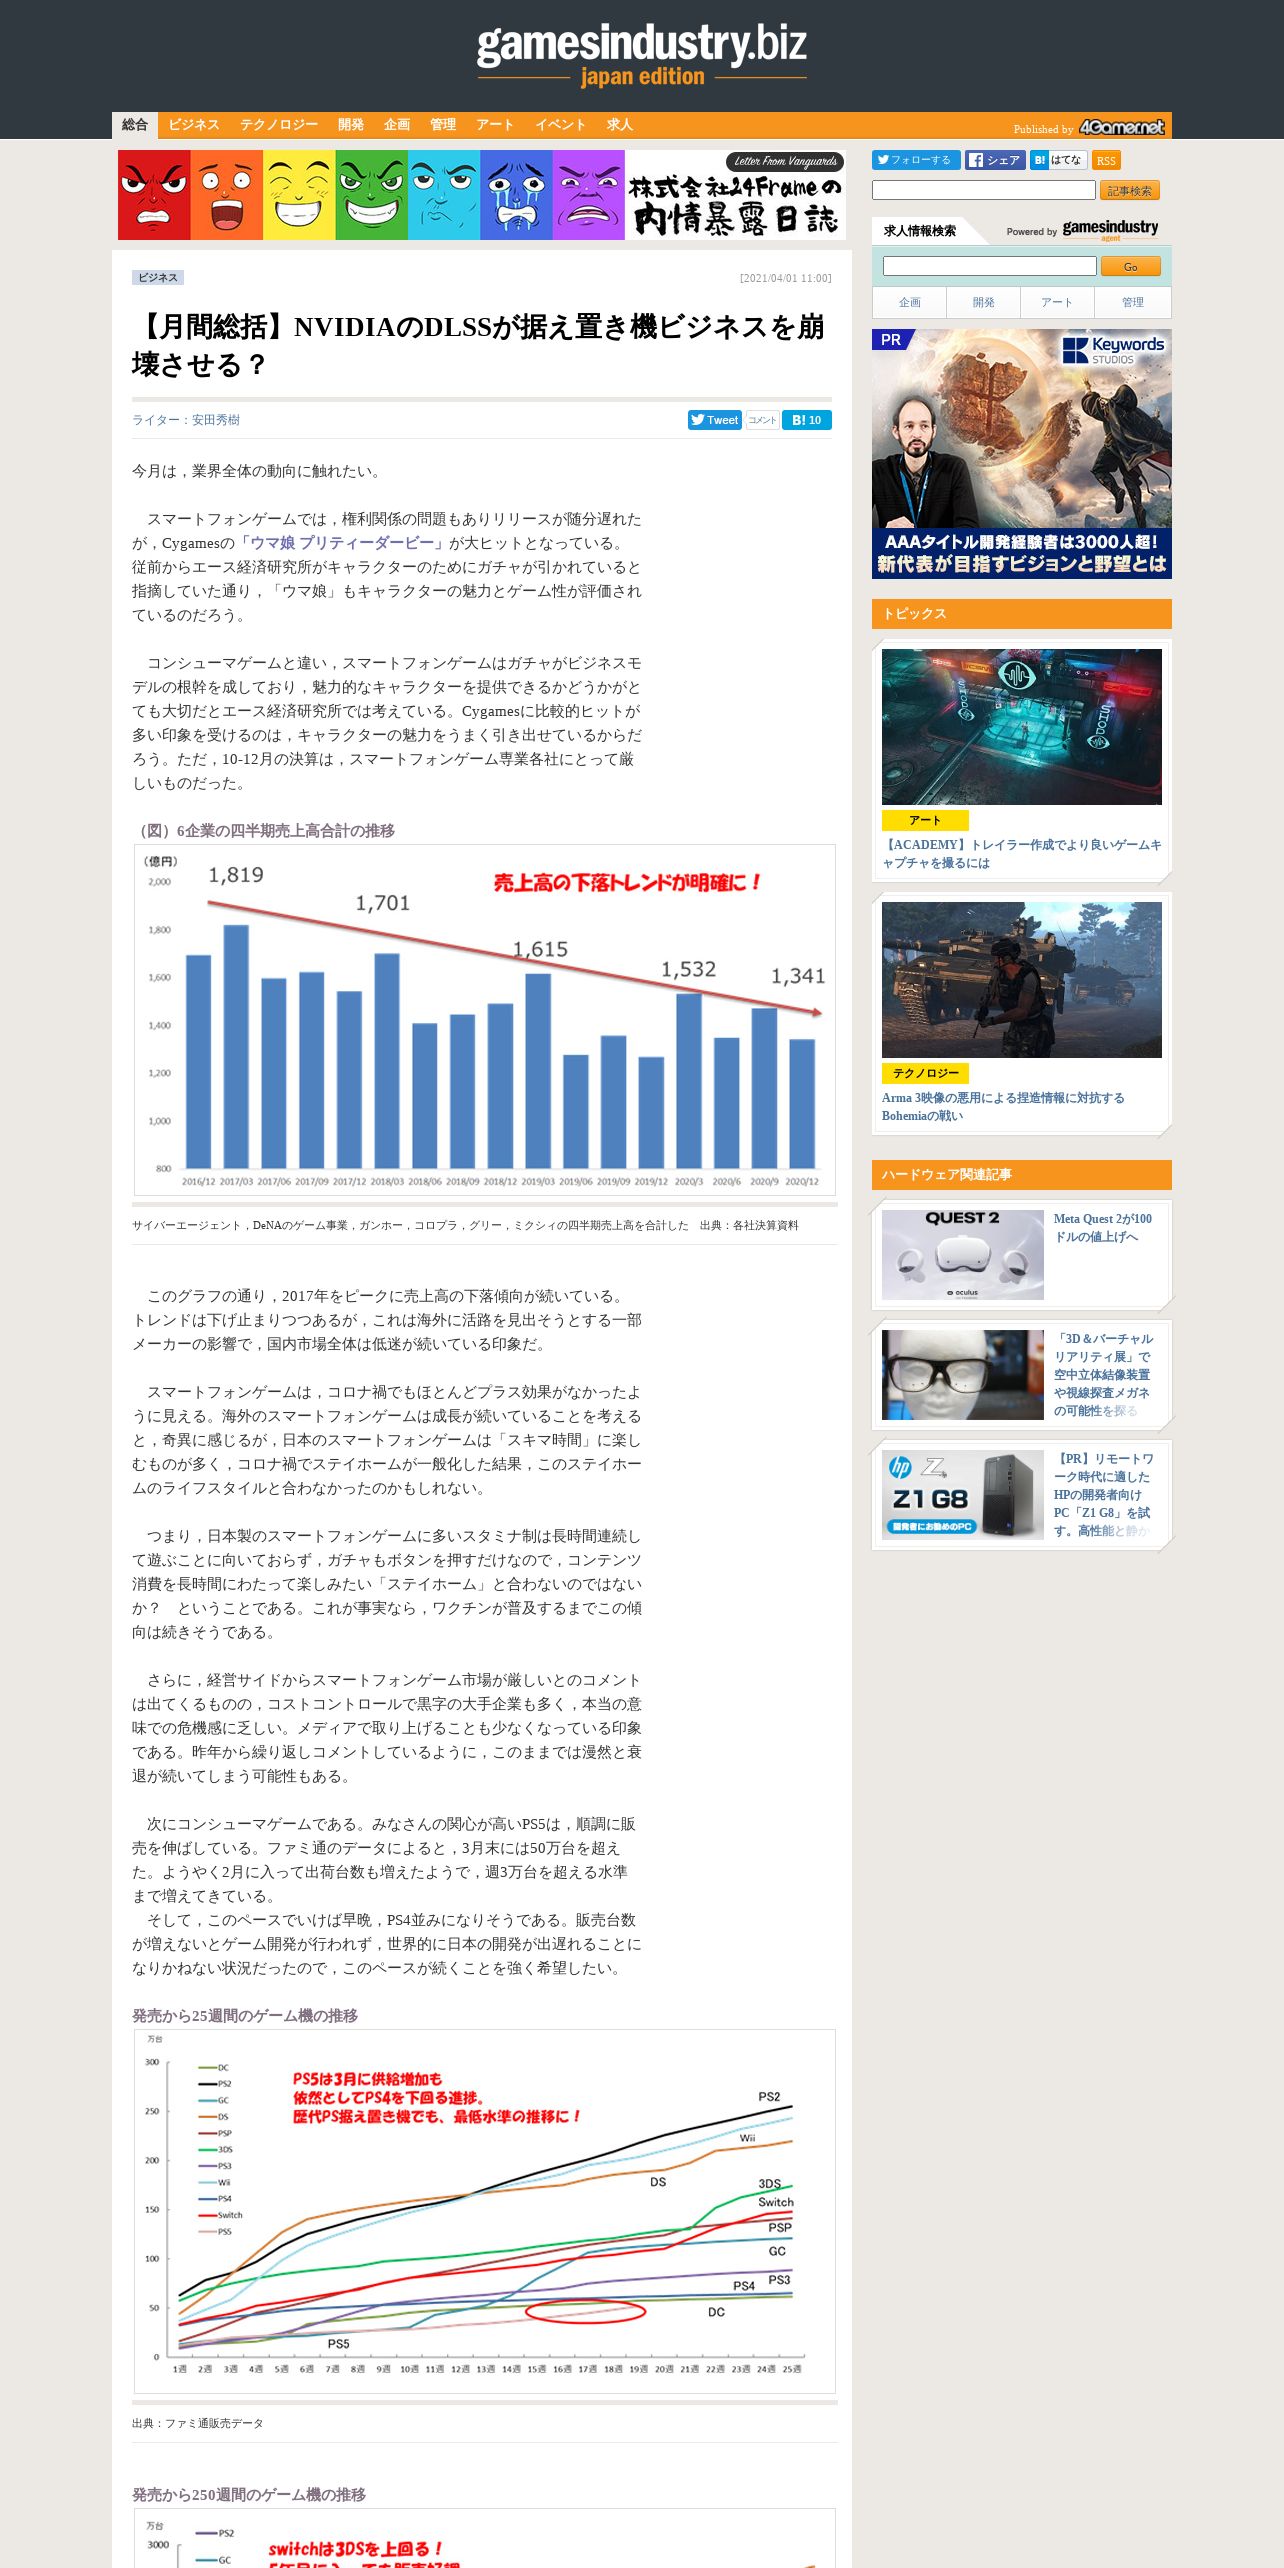Click the 求人情報検索 tab label
The width and height of the screenshot is (1284, 2568).
[919, 231]
